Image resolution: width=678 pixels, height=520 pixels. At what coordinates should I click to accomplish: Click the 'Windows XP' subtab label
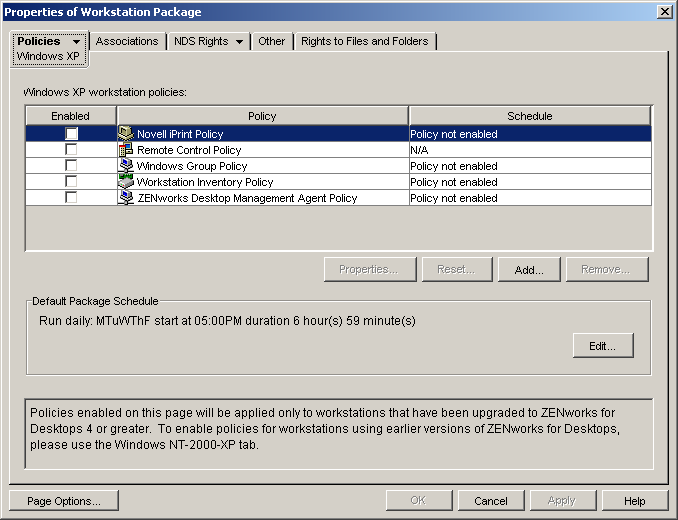point(48,56)
